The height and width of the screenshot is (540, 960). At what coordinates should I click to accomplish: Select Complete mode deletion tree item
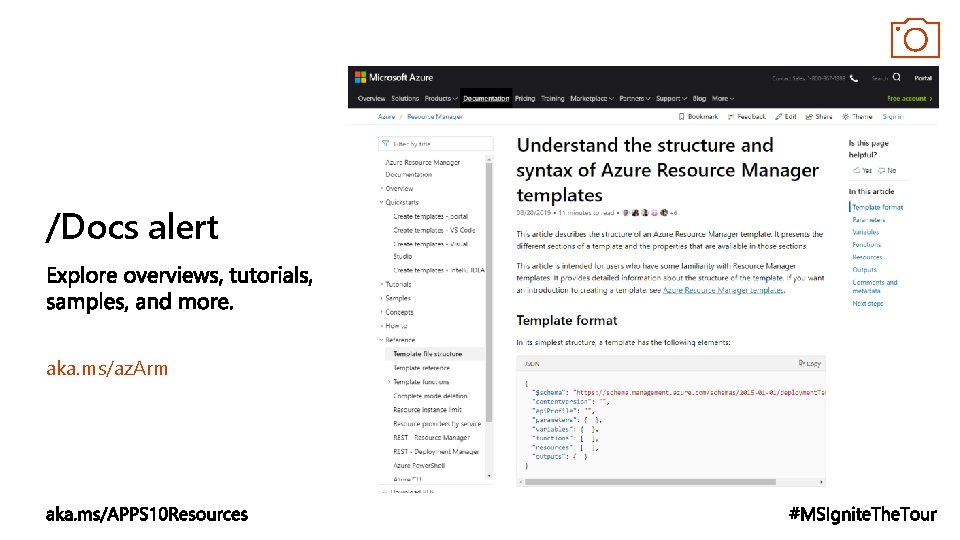[430, 396]
